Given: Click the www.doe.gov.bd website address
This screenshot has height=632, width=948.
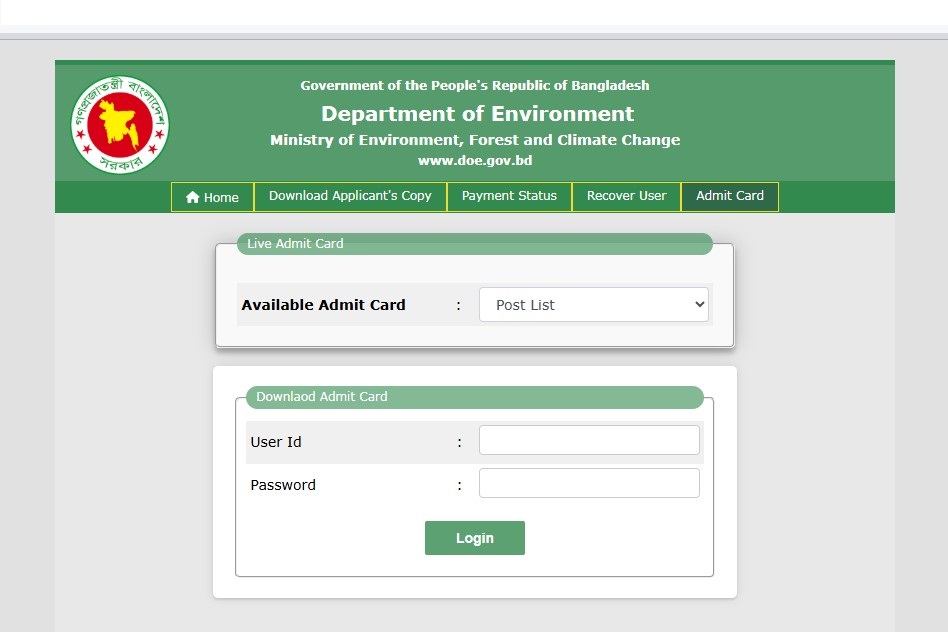Looking at the screenshot, I should tap(474, 160).
